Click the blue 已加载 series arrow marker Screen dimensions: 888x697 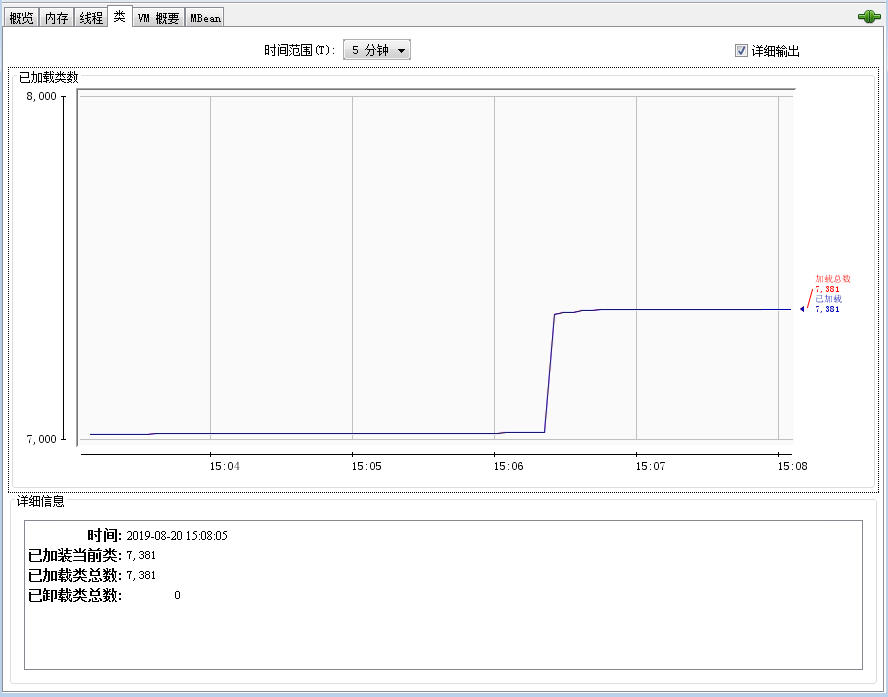pos(800,310)
